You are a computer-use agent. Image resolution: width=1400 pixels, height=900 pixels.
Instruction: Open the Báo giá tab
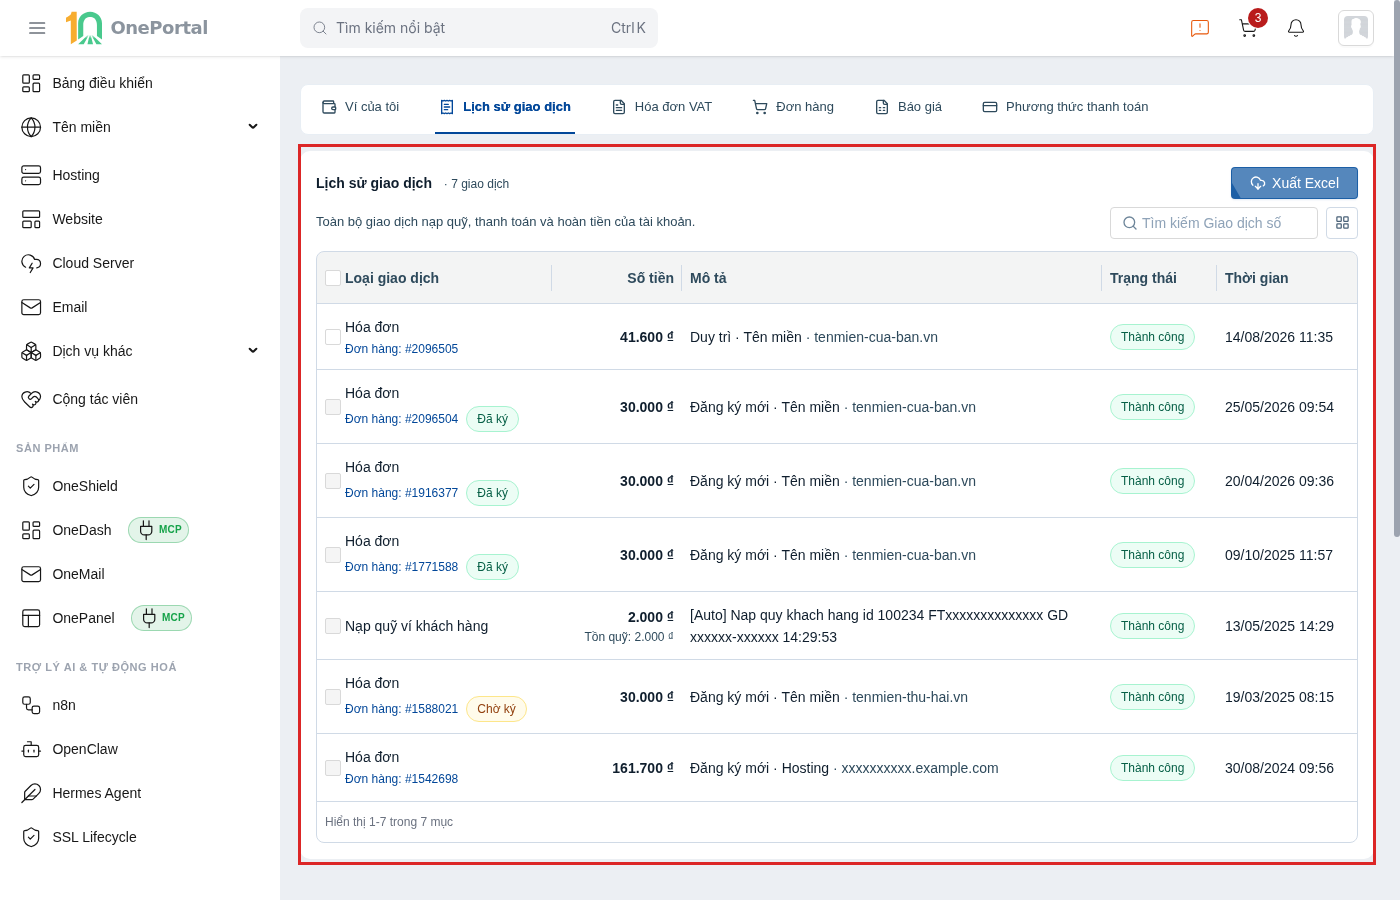coord(908,107)
